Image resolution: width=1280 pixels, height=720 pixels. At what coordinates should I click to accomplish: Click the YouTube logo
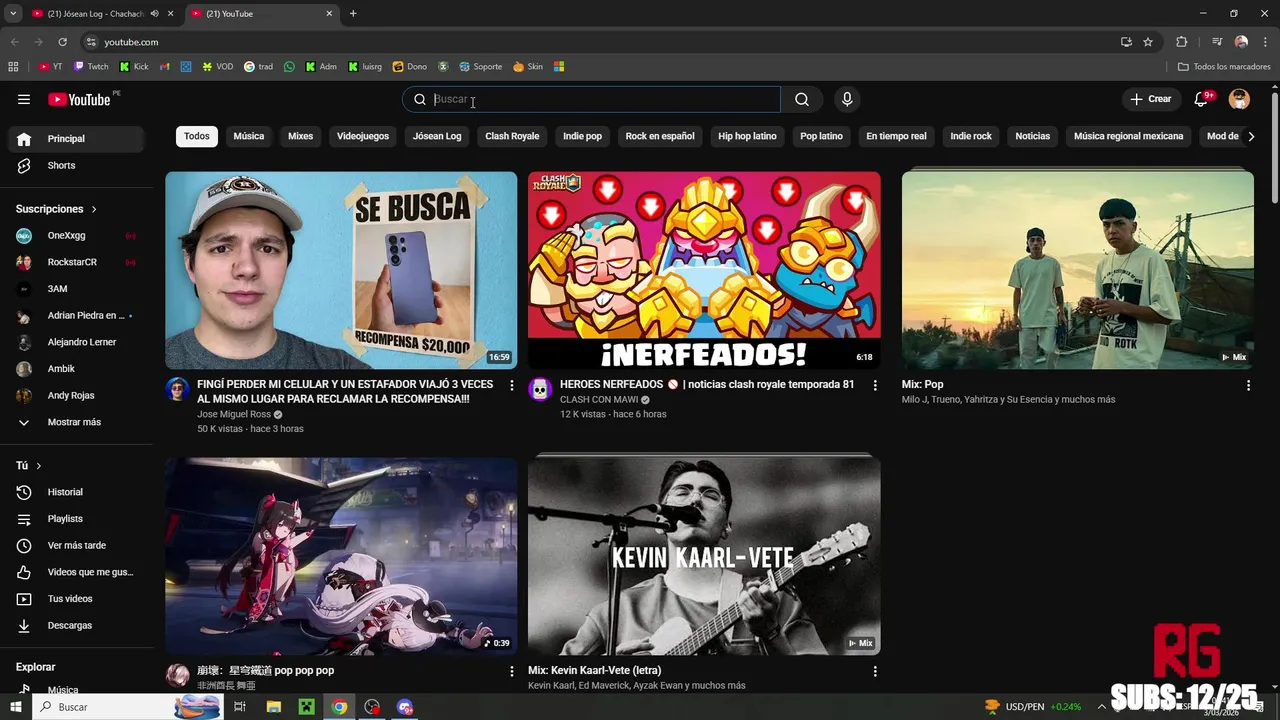pos(79,99)
